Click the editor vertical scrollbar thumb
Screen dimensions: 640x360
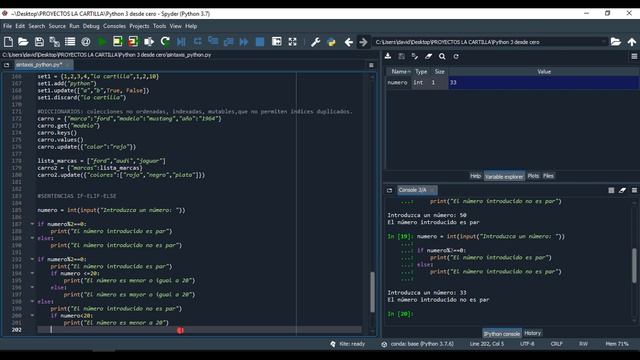tap(372, 292)
